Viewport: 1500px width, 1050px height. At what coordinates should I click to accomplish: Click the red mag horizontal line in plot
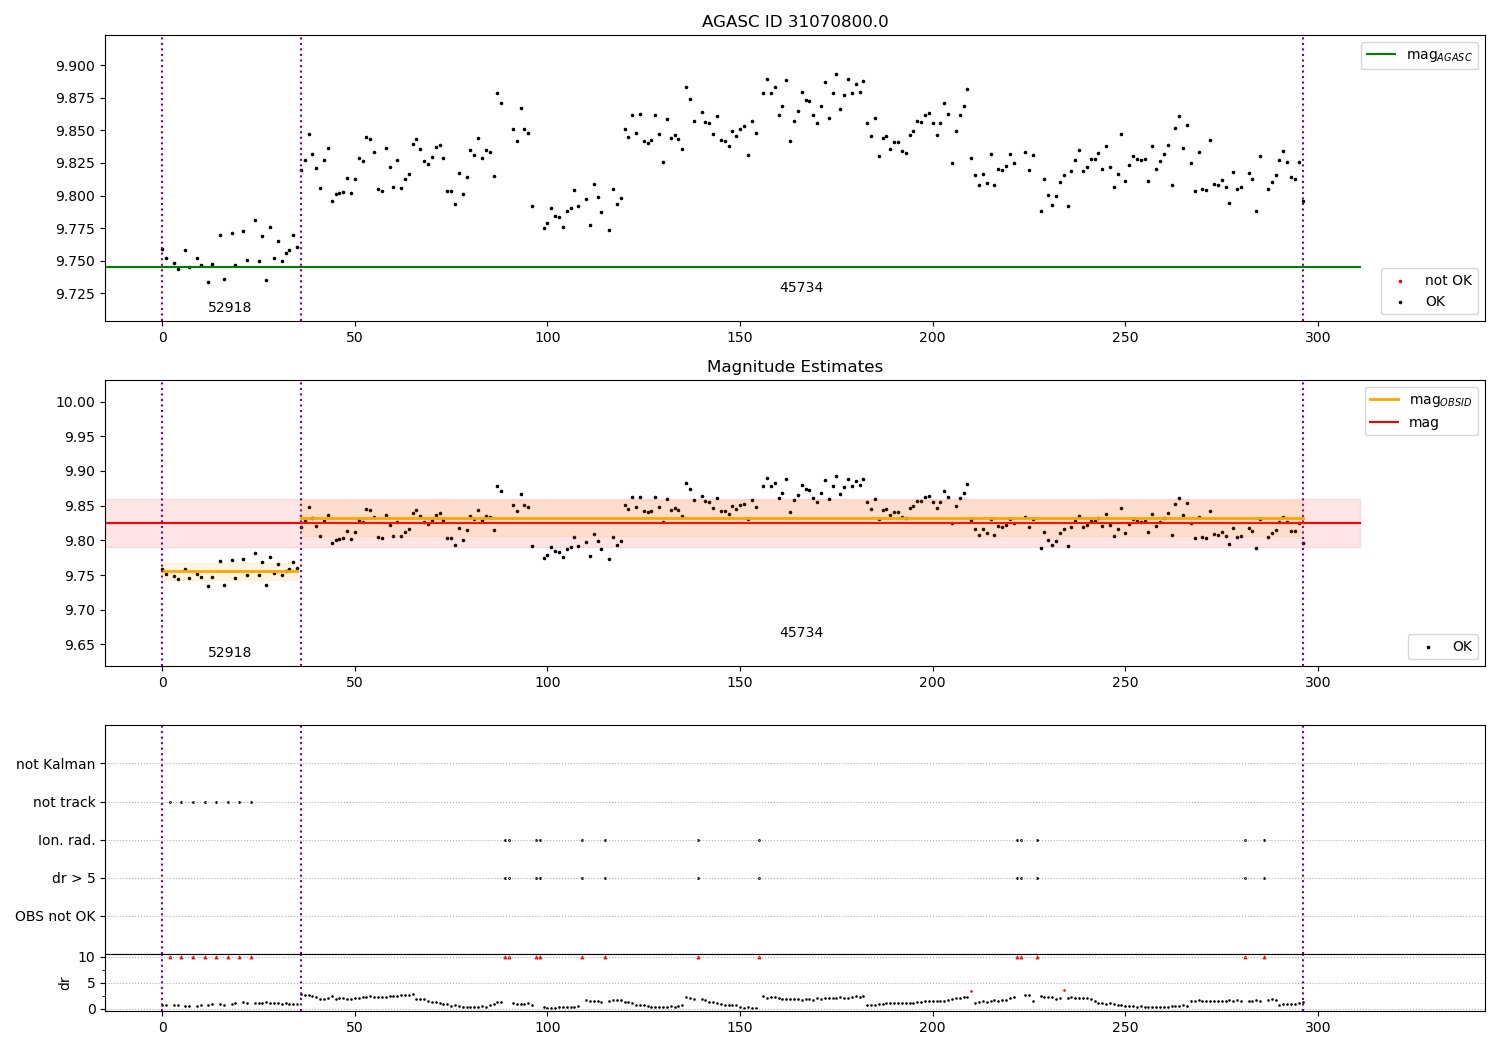732,523
